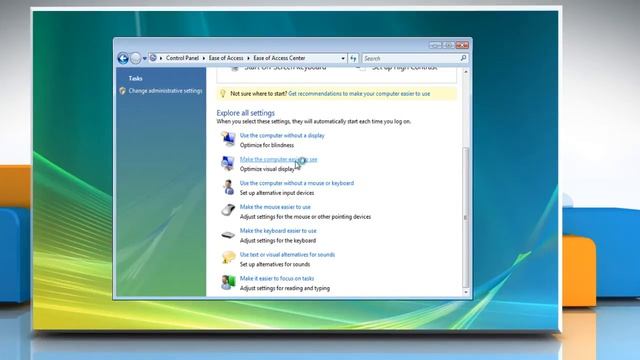The image size is (640, 360).
Task: Open Change administrative settings link
Action: tap(165, 91)
